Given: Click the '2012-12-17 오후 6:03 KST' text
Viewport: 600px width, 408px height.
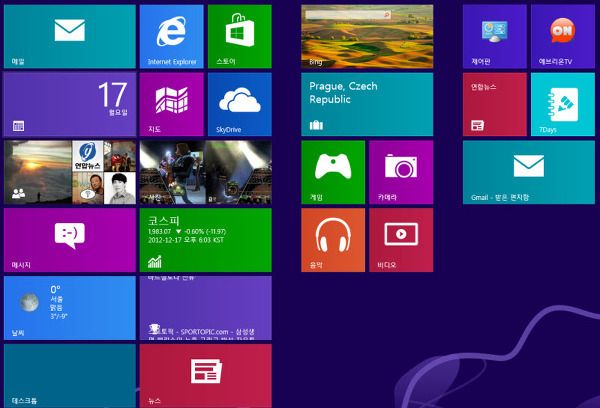Looking at the screenshot, I should pyautogui.click(x=186, y=240).
